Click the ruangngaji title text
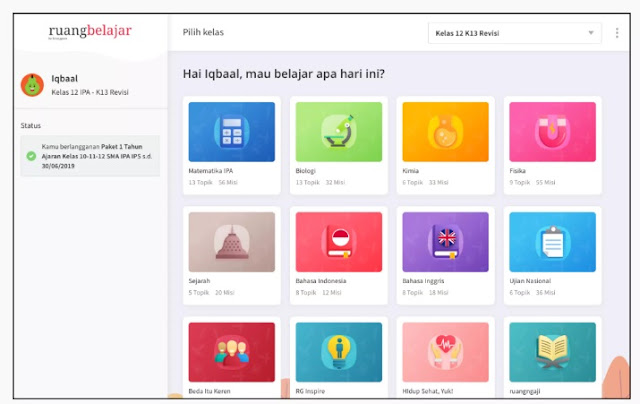The height and width of the screenshot is (404, 640). click(x=525, y=391)
